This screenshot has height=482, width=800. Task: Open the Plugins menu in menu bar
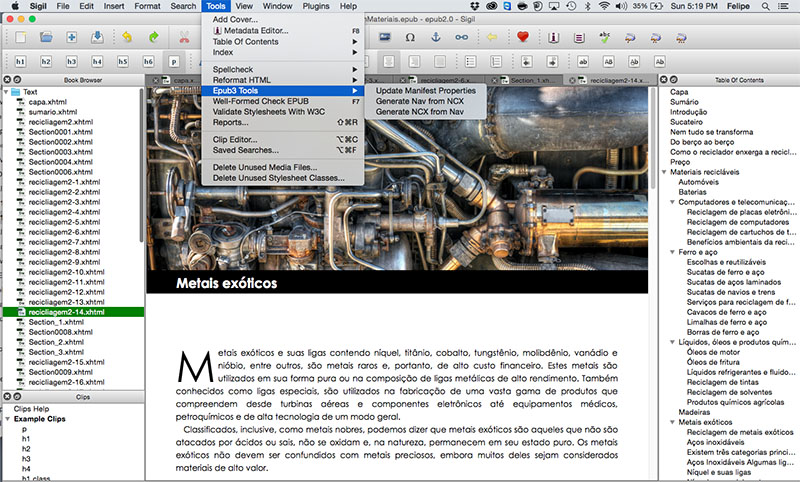coord(315,6)
